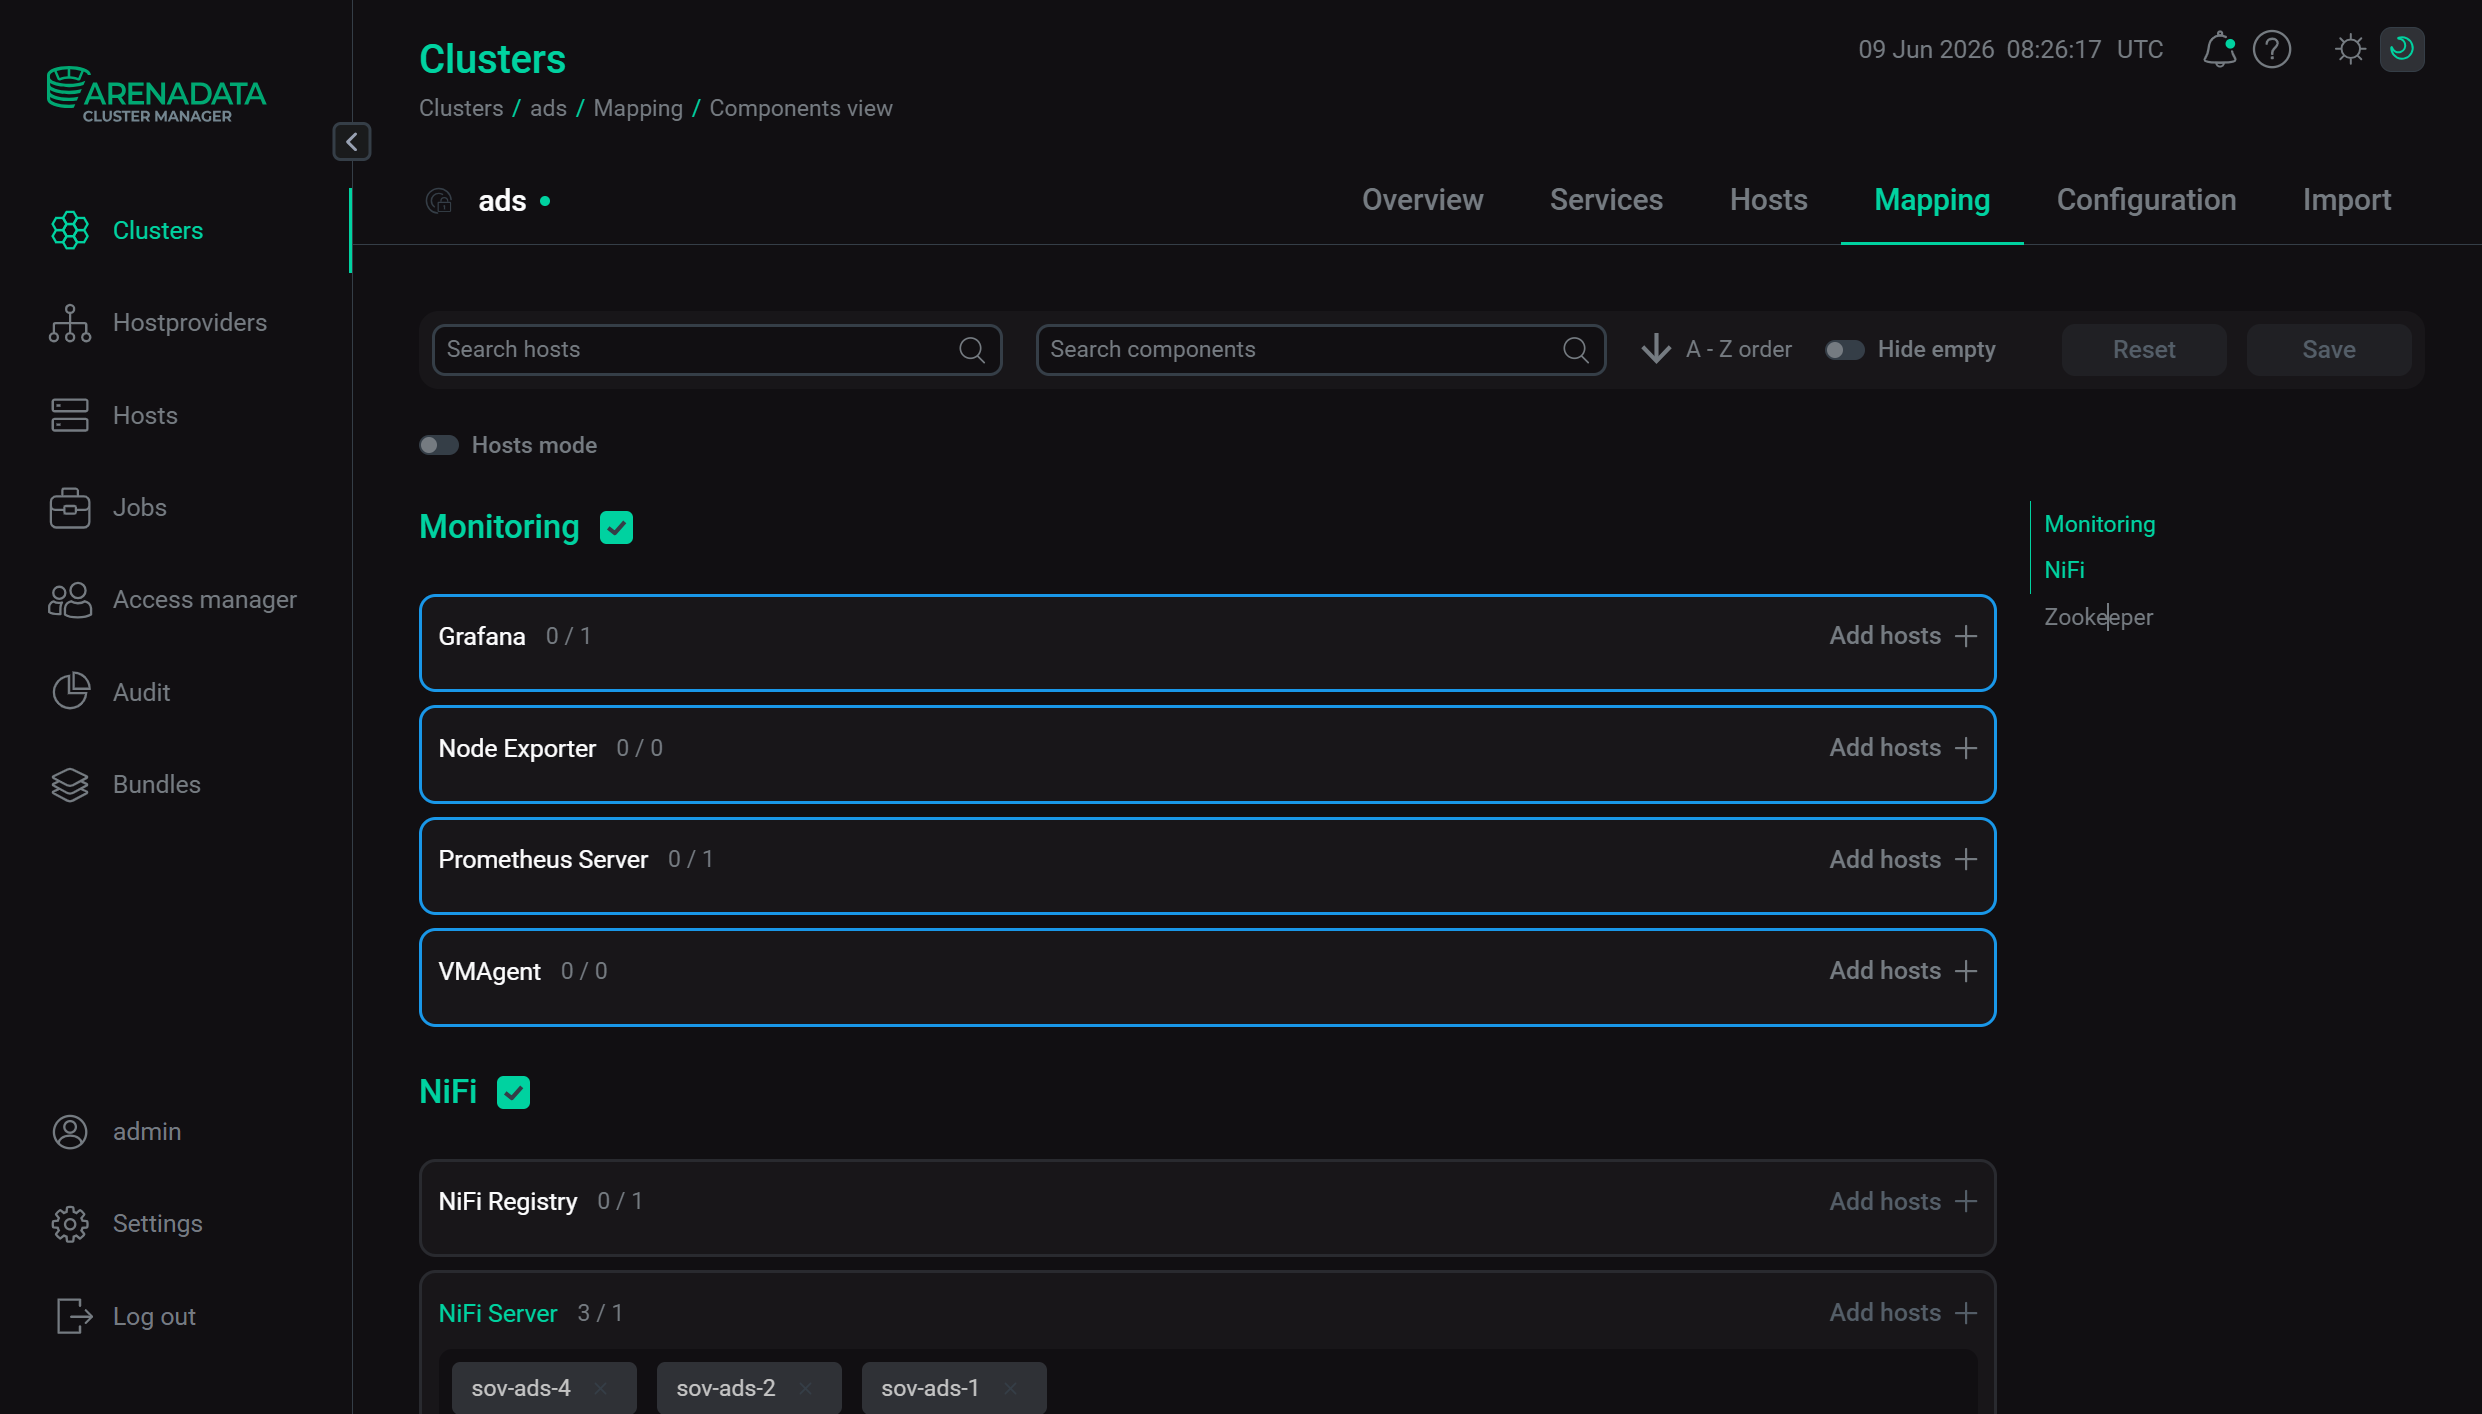This screenshot has width=2482, height=1414.
Task: Click the Reset button
Action: point(2144,350)
